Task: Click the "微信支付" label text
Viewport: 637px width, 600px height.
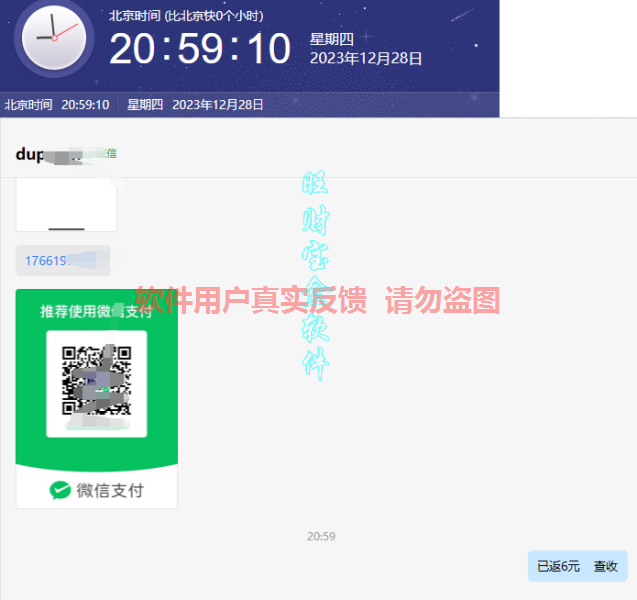Action: [x=110, y=490]
